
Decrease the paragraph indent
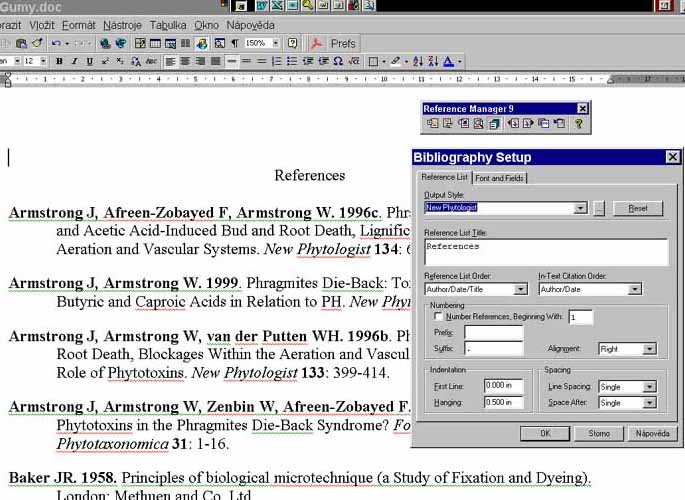click(x=308, y=61)
